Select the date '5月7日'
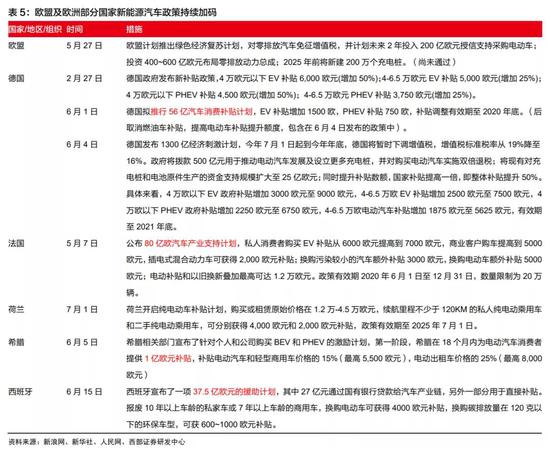Screen dimensions: 550x449 82,243
